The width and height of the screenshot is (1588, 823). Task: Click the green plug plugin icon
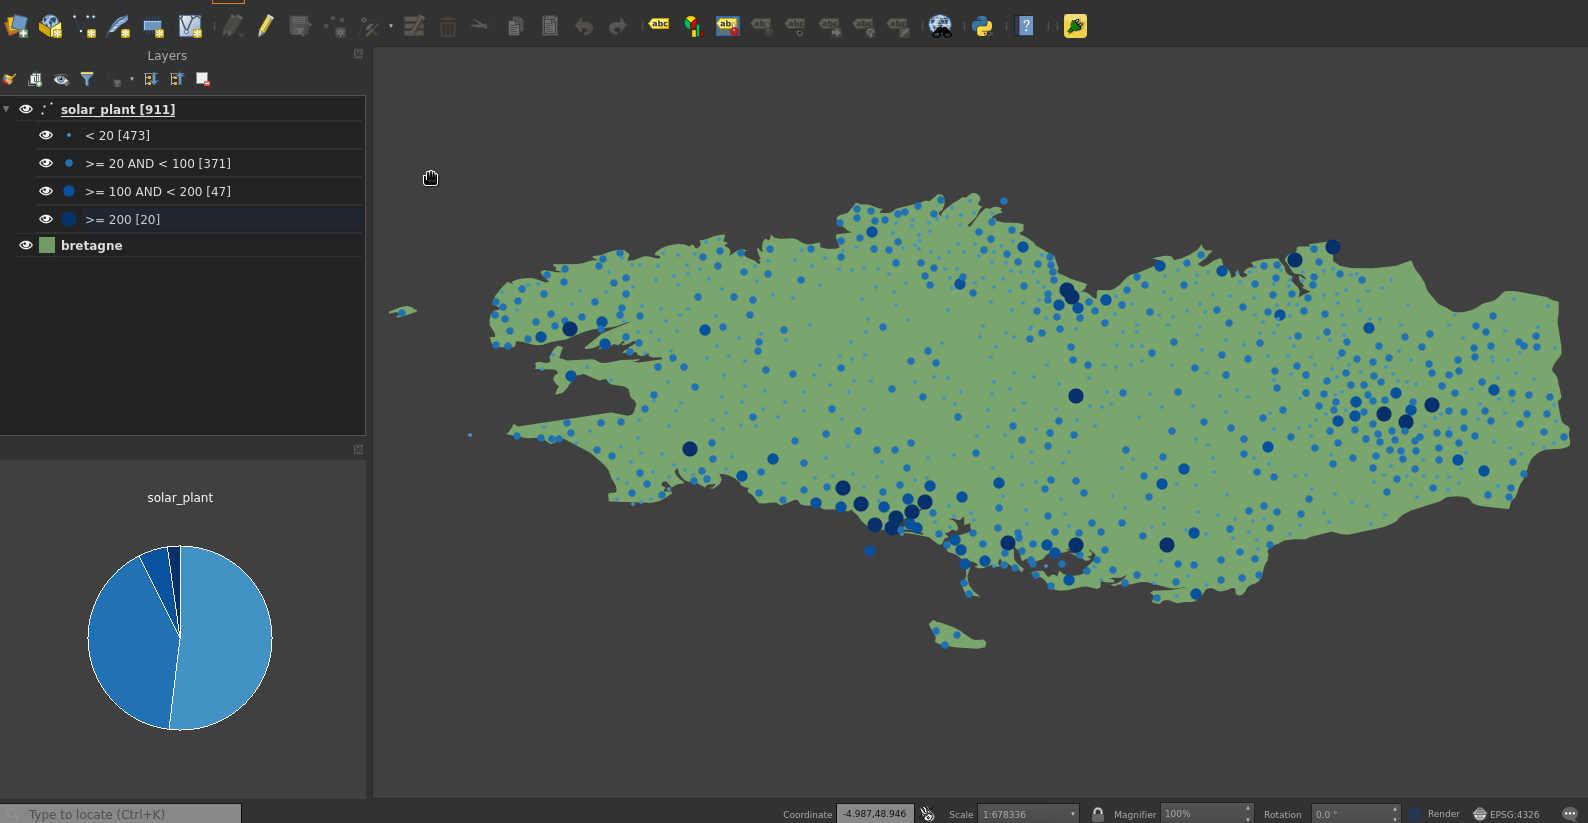(1075, 26)
